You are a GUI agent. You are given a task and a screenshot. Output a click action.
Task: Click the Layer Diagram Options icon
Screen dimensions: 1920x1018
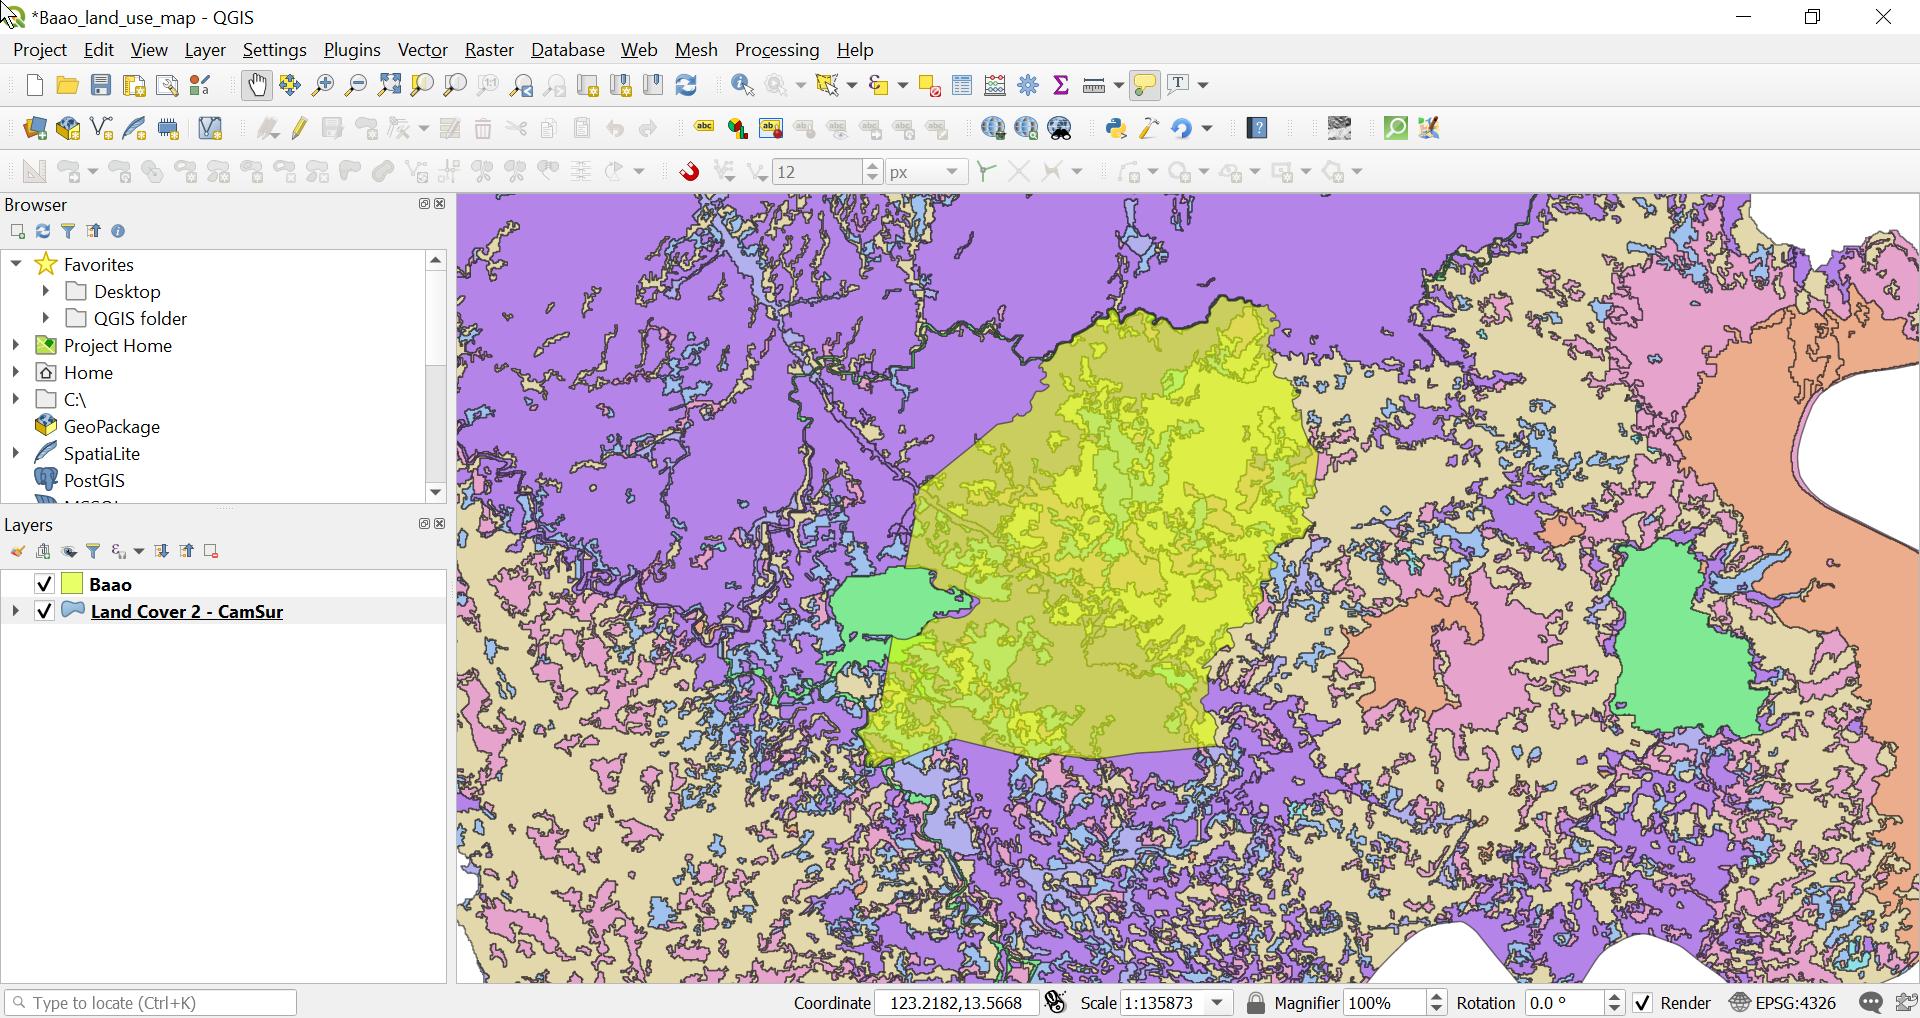point(737,128)
